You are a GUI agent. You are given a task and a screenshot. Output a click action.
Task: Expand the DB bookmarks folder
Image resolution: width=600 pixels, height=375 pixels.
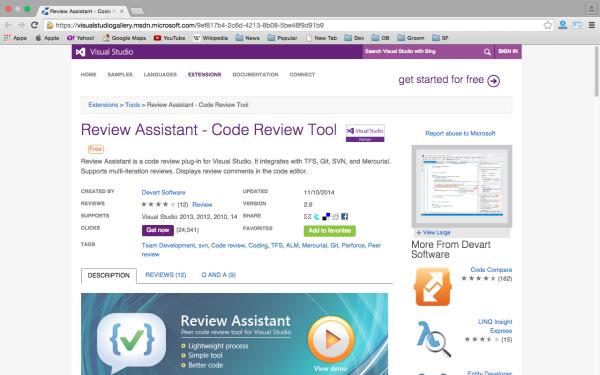pyautogui.click(x=381, y=38)
